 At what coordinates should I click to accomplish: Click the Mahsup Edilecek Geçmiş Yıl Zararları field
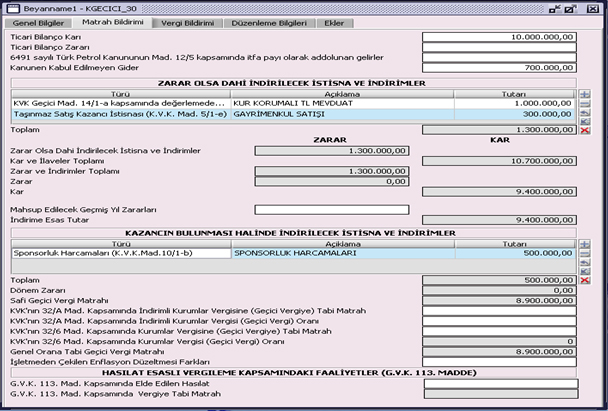[x=332, y=209]
